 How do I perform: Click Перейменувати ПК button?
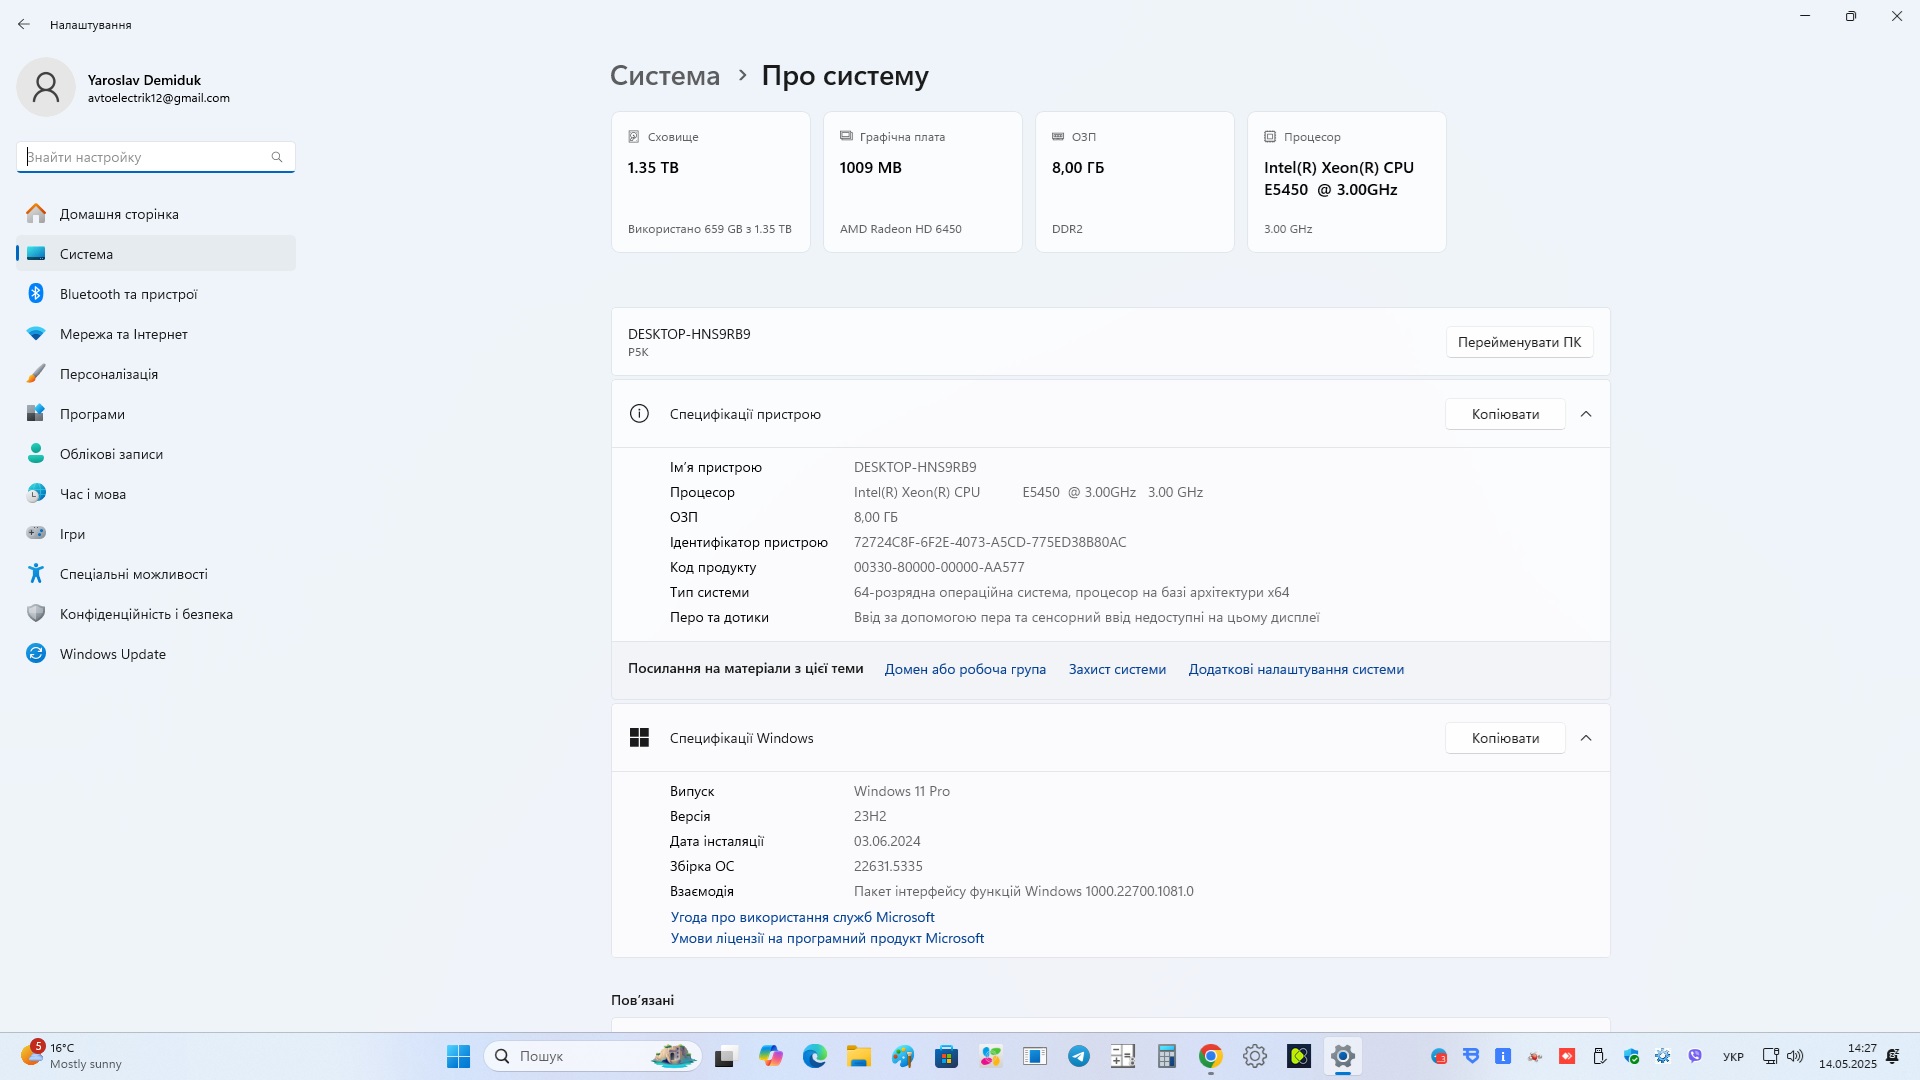click(1519, 342)
